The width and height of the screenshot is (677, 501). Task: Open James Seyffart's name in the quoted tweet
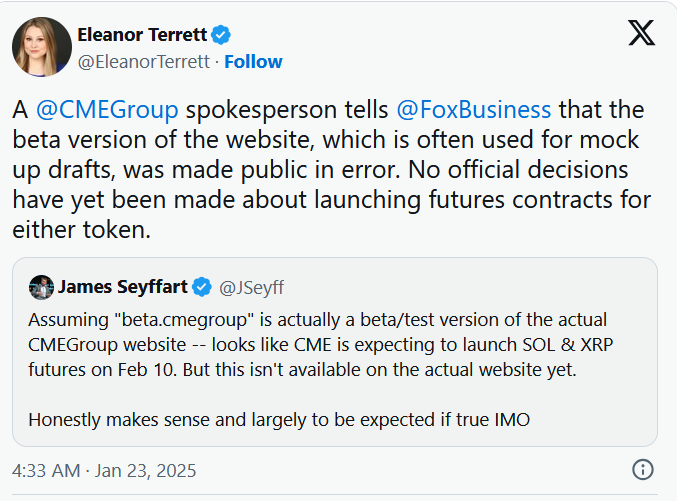click(122, 287)
